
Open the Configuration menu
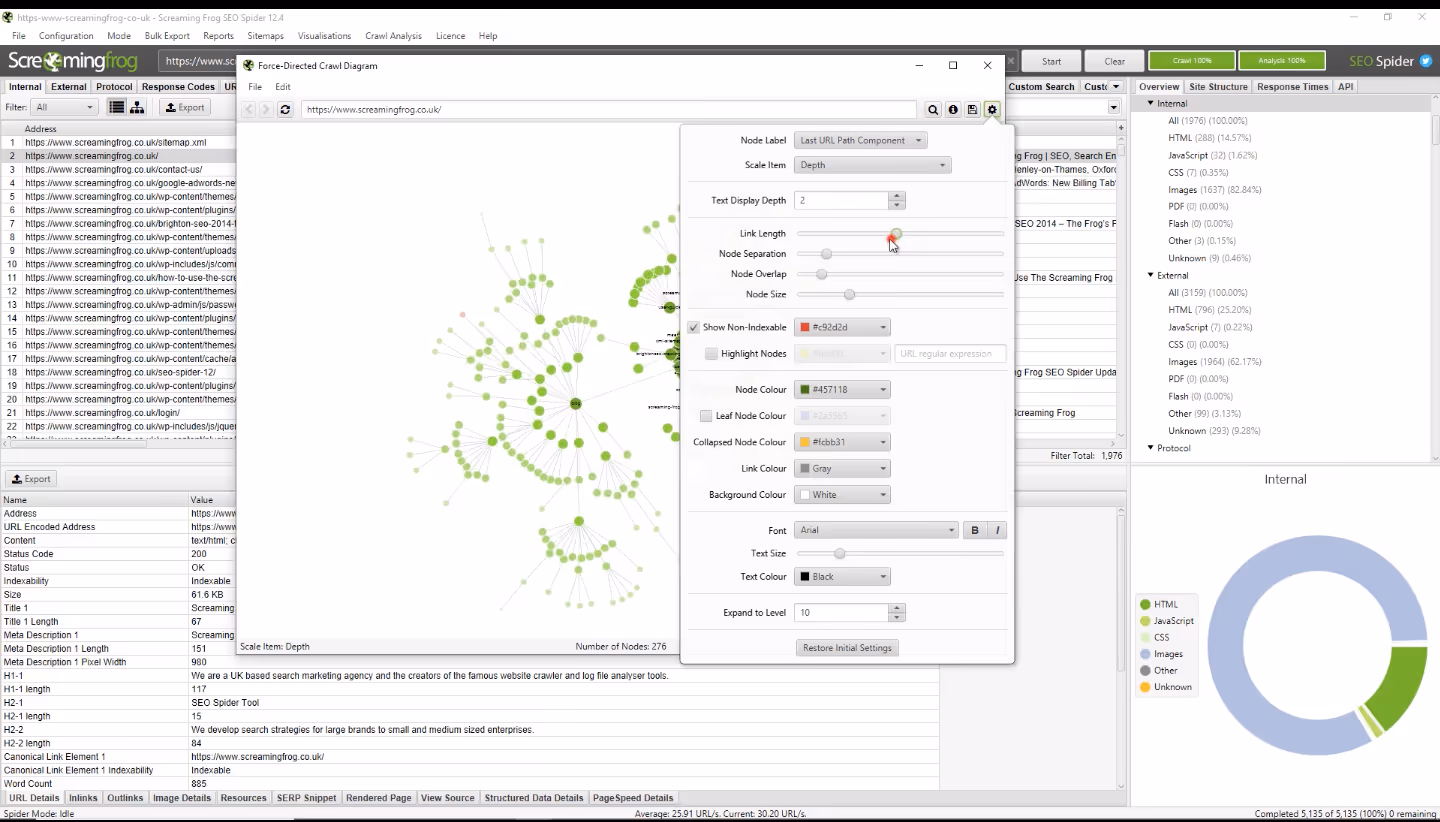66,36
